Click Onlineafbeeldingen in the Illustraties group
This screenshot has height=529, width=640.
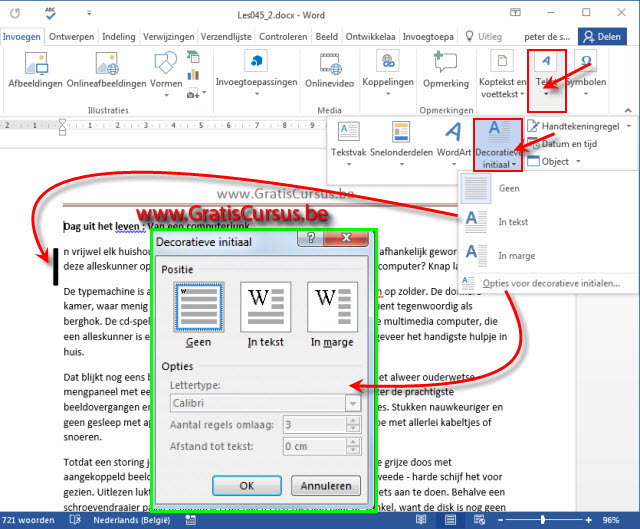point(107,70)
